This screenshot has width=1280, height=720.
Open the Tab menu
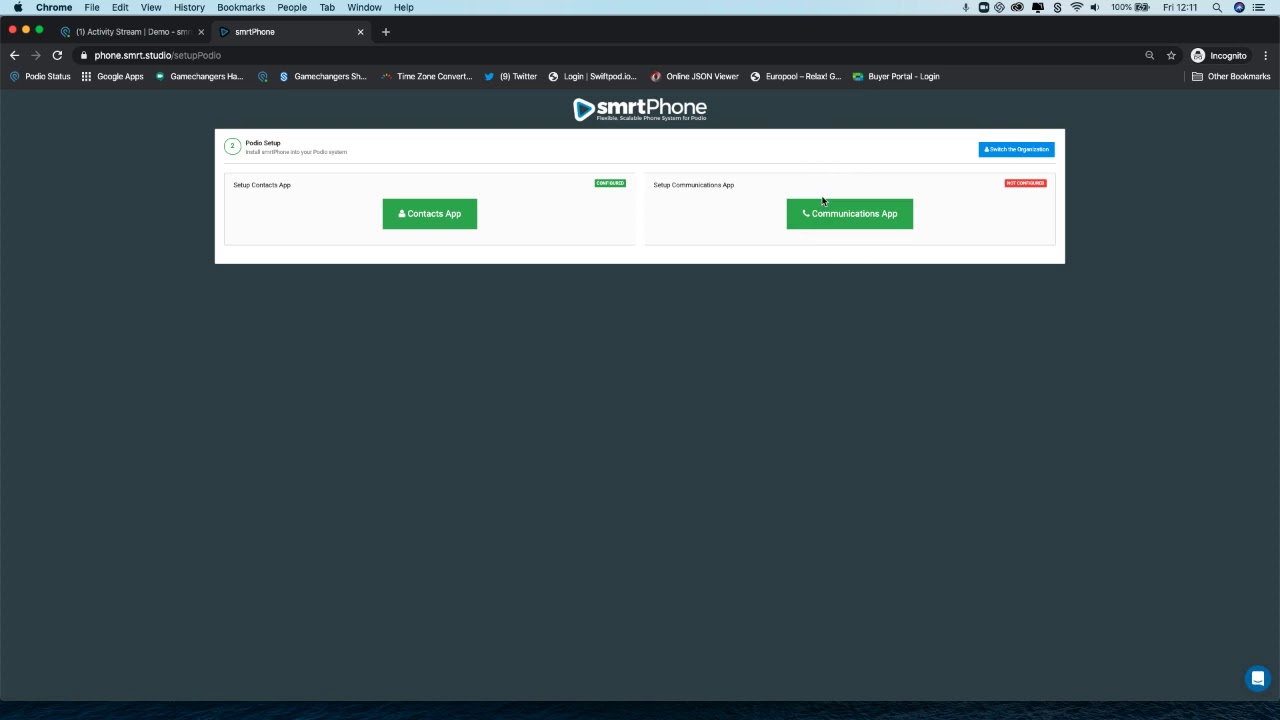click(x=327, y=7)
